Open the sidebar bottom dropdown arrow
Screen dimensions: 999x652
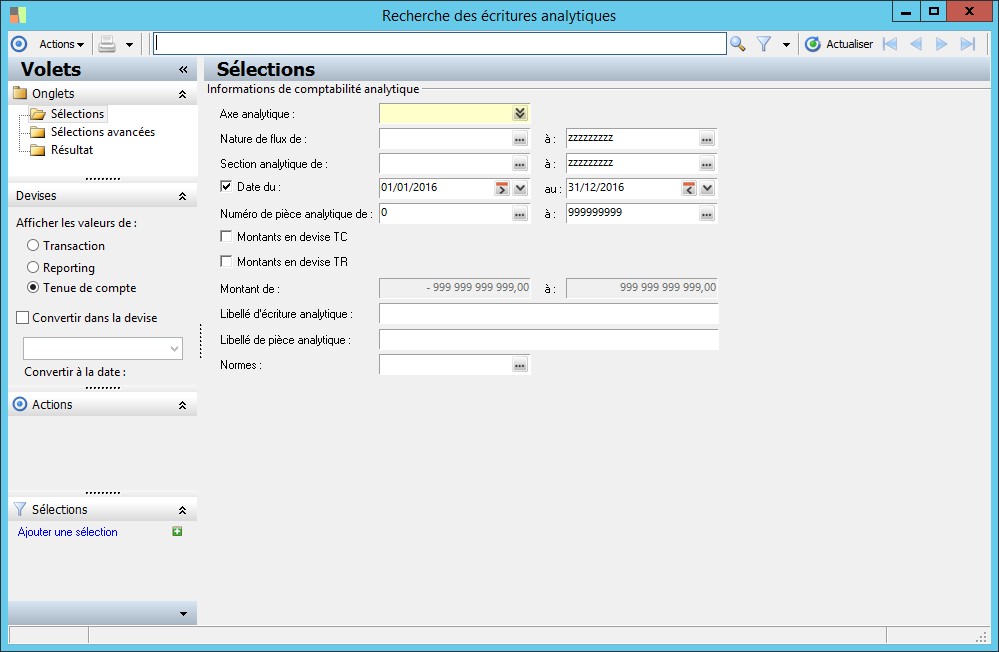click(183, 614)
